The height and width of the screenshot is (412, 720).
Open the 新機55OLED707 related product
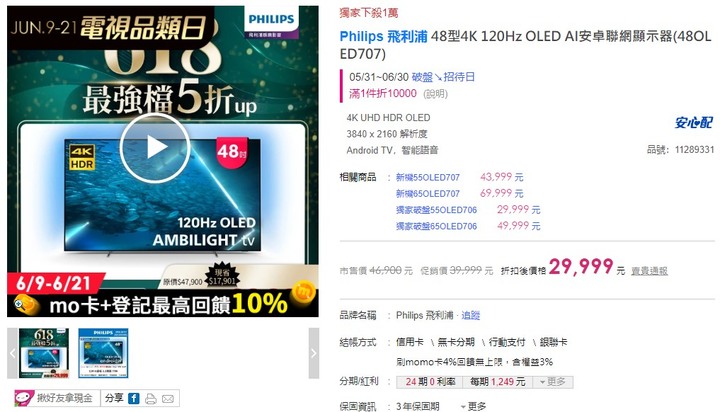(428, 177)
